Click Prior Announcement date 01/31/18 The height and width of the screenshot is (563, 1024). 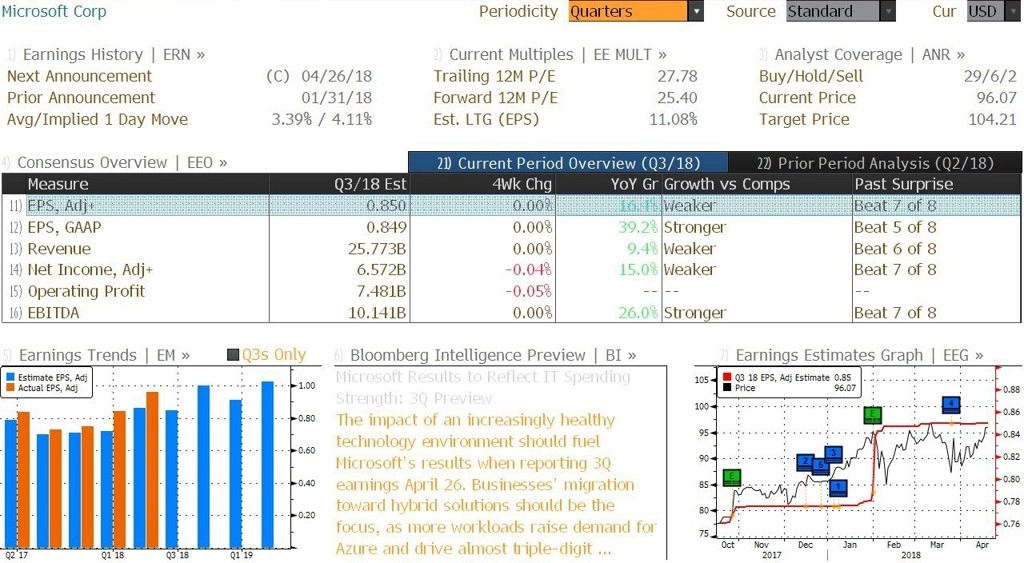(336, 97)
